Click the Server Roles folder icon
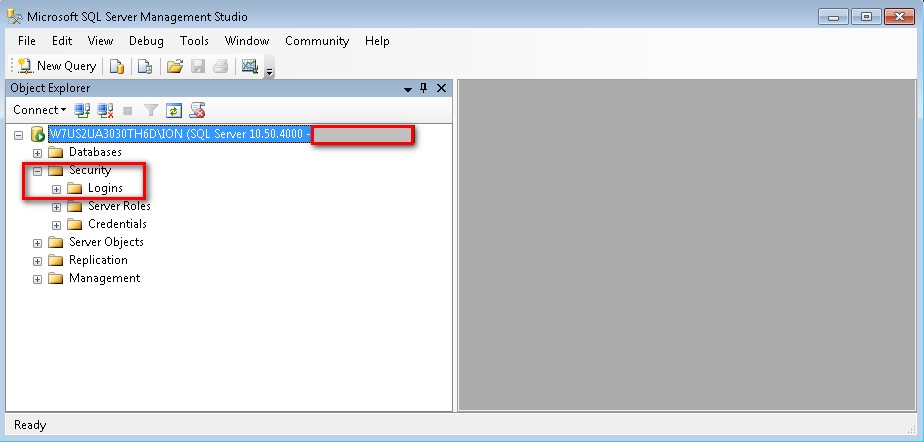Image resolution: width=924 pixels, height=442 pixels. (74, 206)
